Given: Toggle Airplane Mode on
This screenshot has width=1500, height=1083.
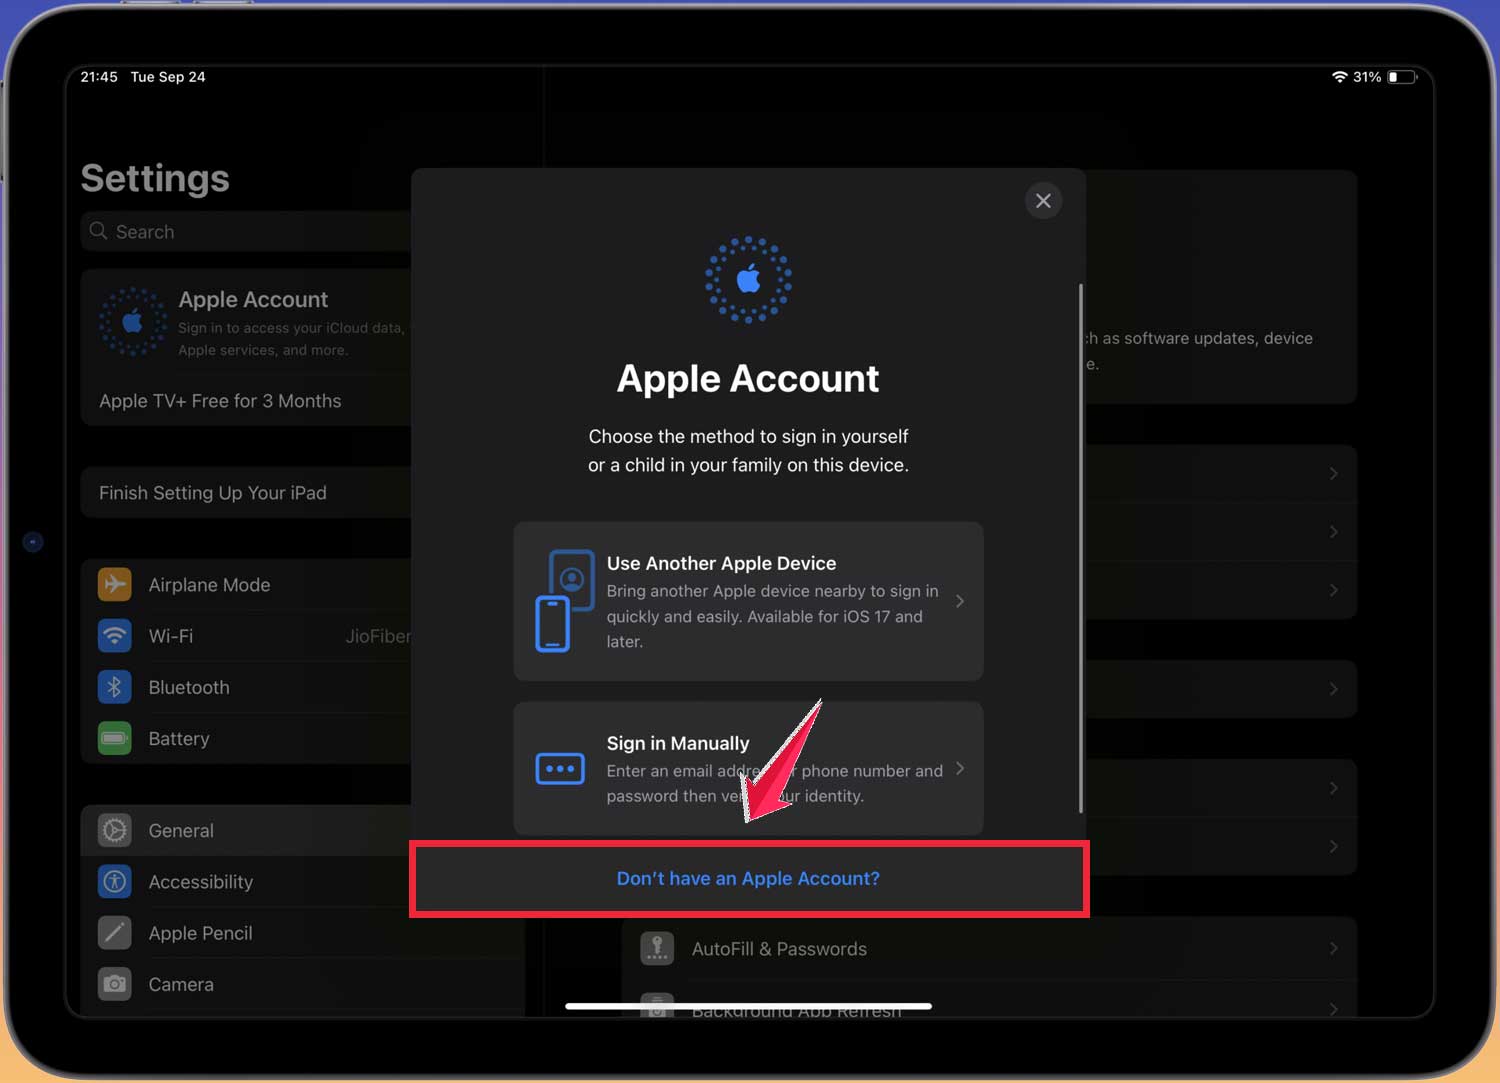Looking at the screenshot, I should tap(210, 584).
